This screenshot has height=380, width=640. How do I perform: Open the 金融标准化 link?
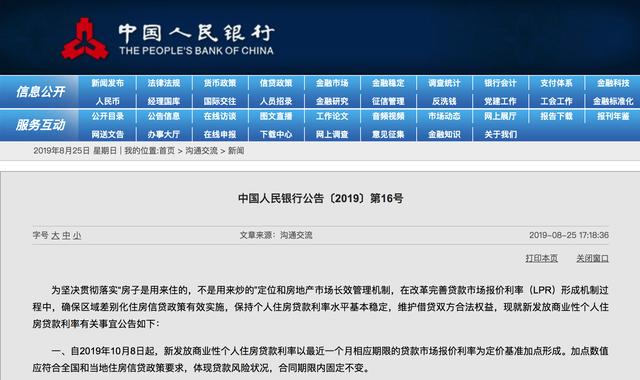[x=613, y=101]
